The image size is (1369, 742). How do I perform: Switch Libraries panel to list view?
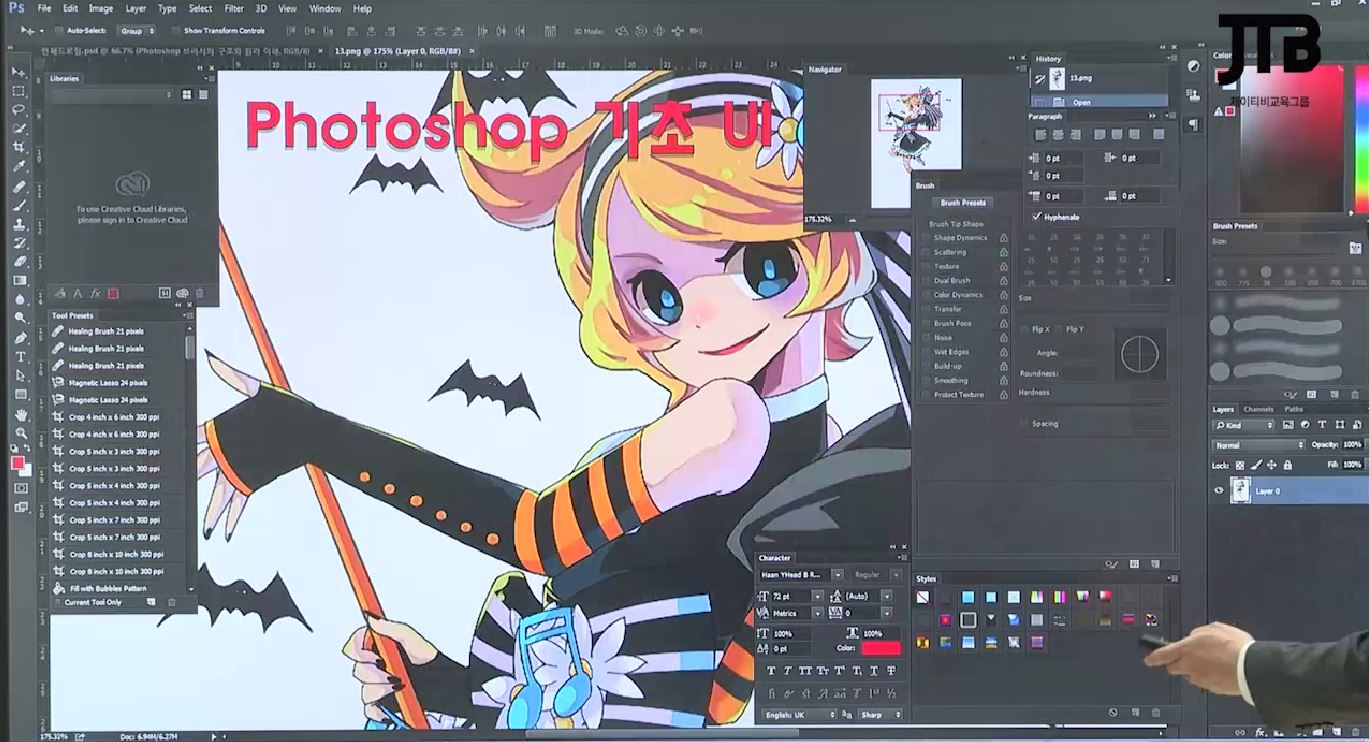(203, 95)
